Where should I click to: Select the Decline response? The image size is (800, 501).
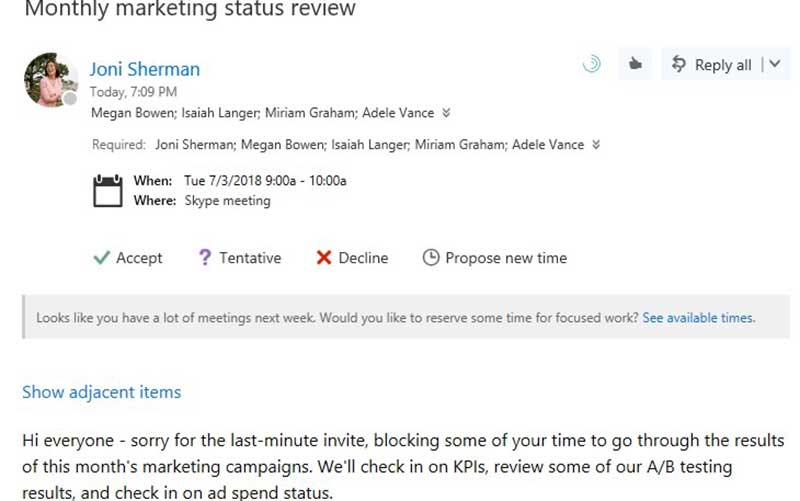tap(363, 258)
